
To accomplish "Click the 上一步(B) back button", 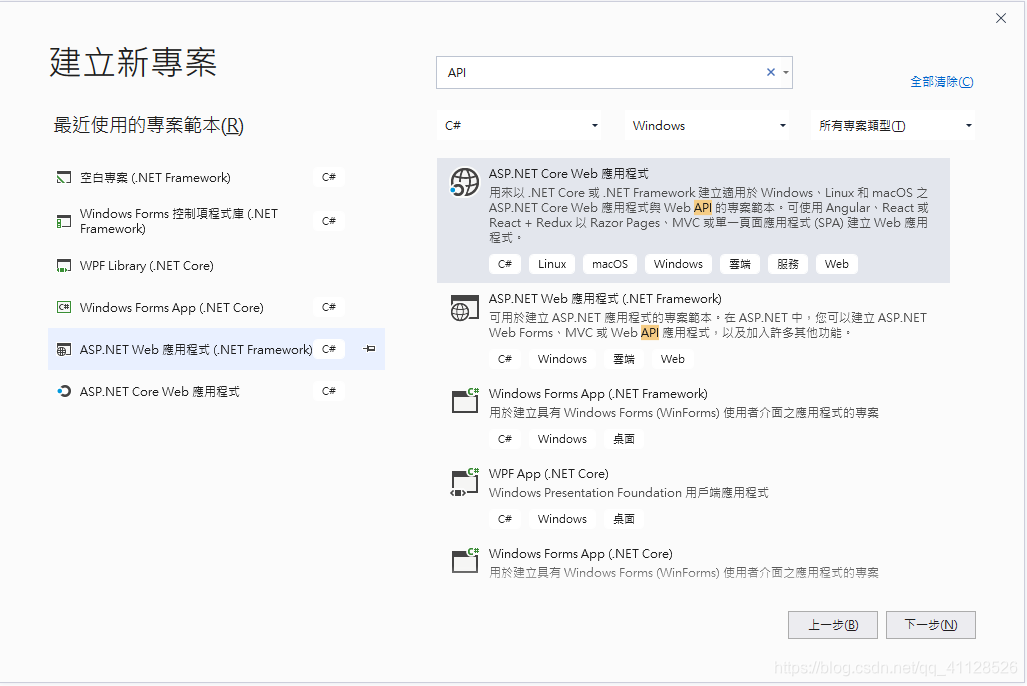I will pyautogui.click(x=832, y=624).
